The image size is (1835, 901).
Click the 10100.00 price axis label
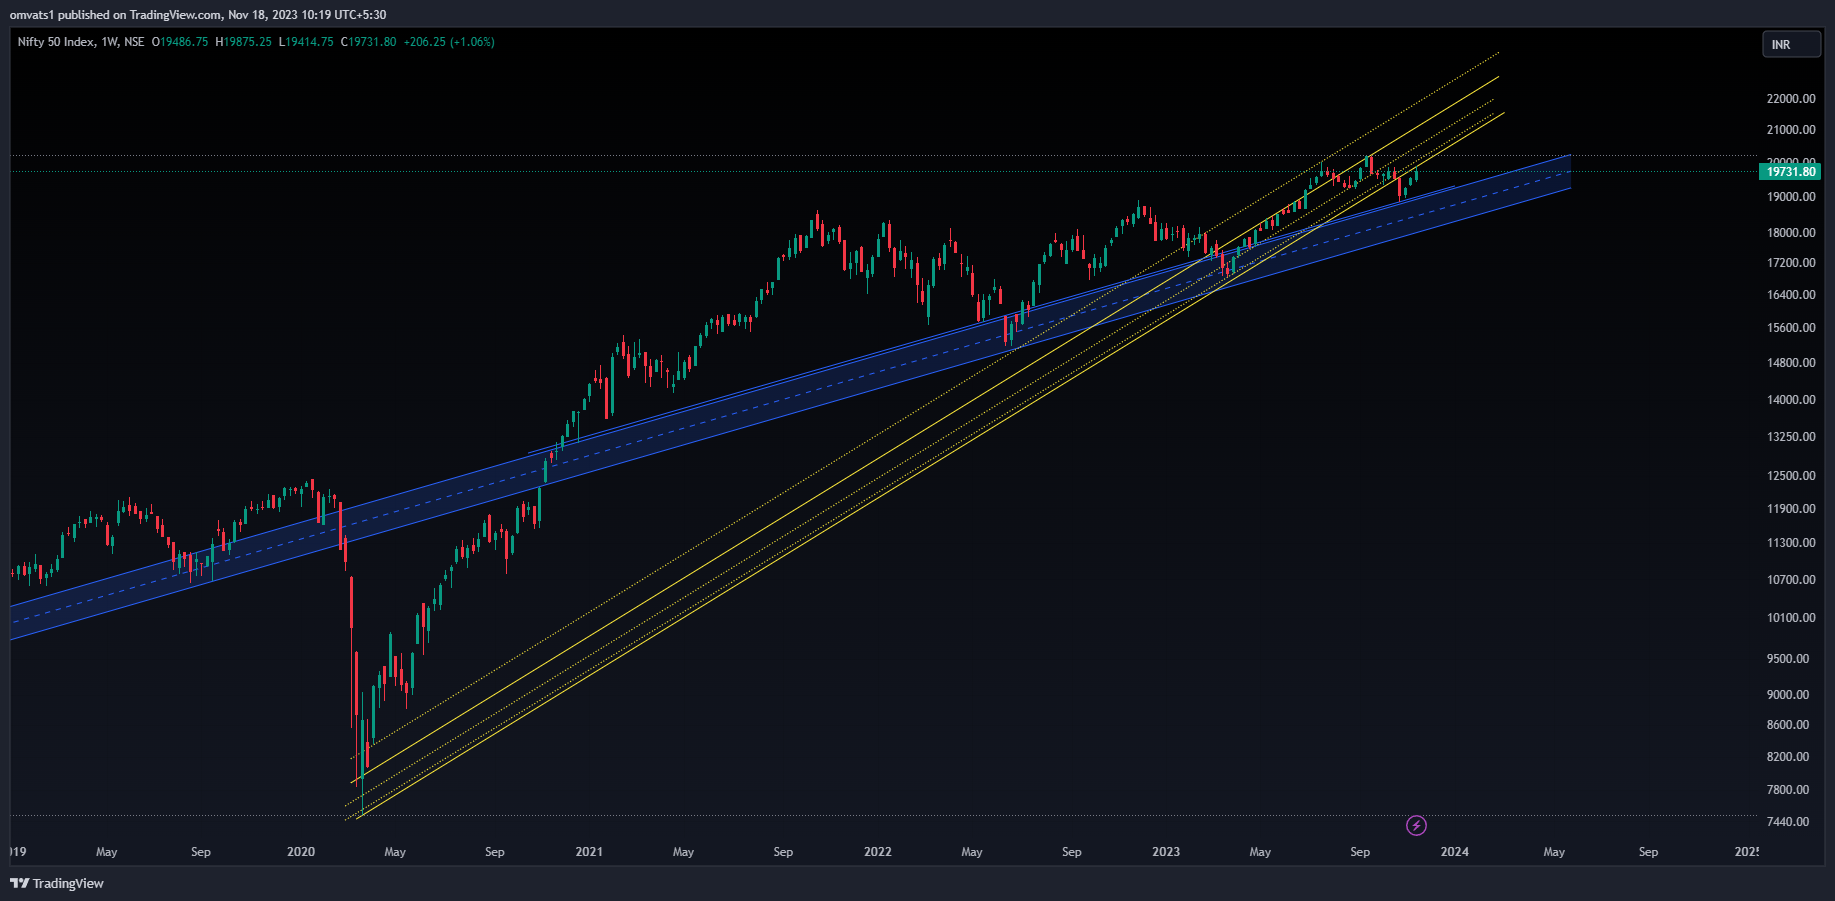pyautogui.click(x=1791, y=618)
